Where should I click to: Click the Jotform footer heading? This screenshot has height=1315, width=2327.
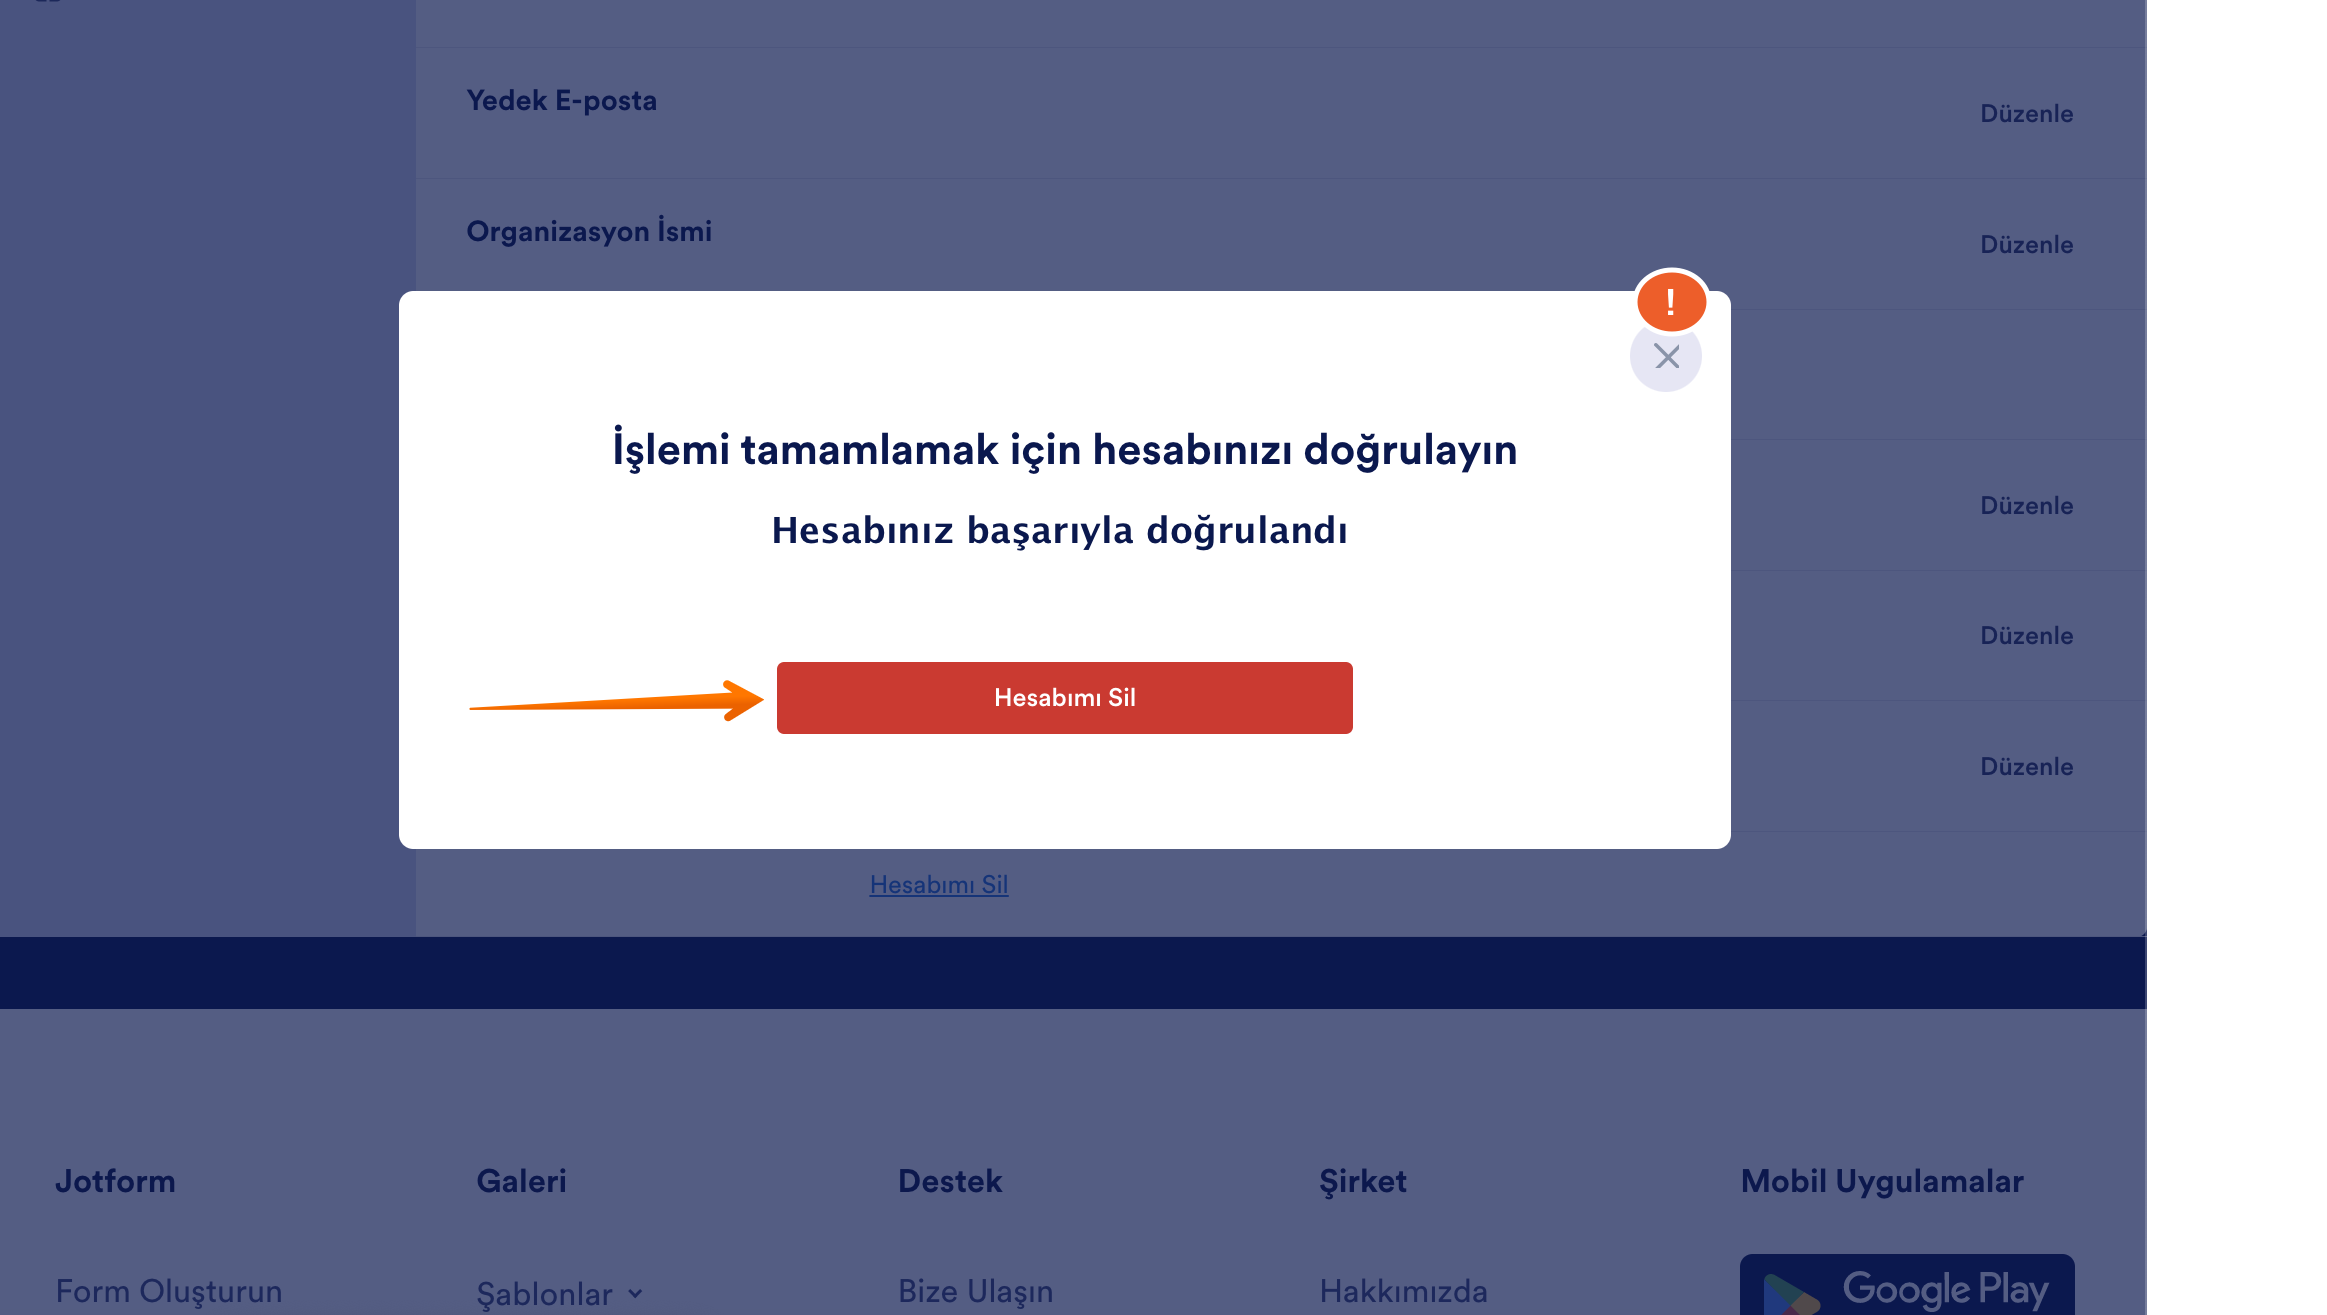point(115,1181)
